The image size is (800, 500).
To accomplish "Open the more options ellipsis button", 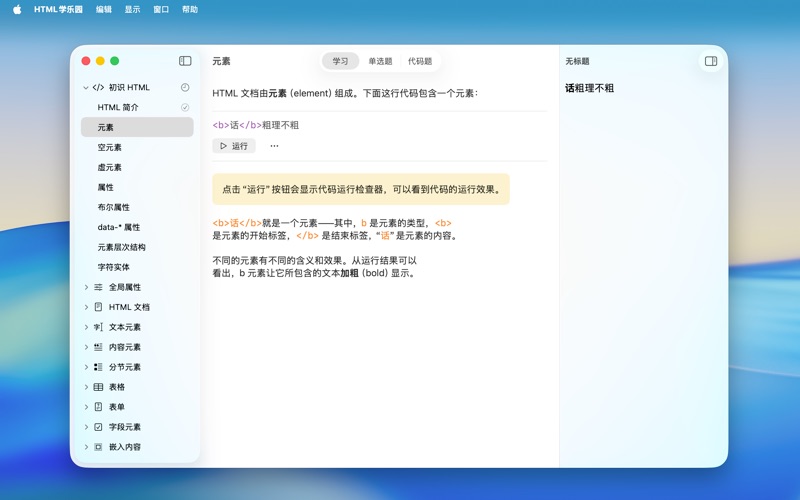I will pyautogui.click(x=274, y=146).
